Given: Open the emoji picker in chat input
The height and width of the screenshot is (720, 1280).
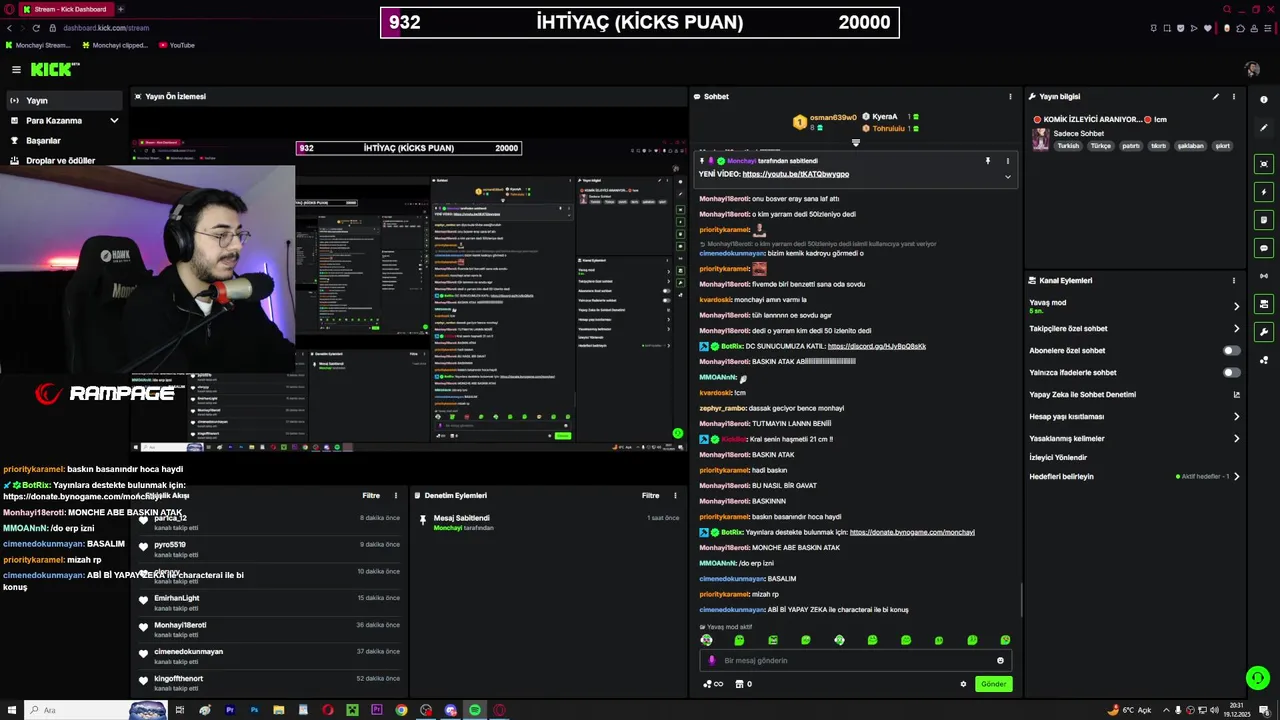Looking at the screenshot, I should pyautogui.click(x=1000, y=660).
